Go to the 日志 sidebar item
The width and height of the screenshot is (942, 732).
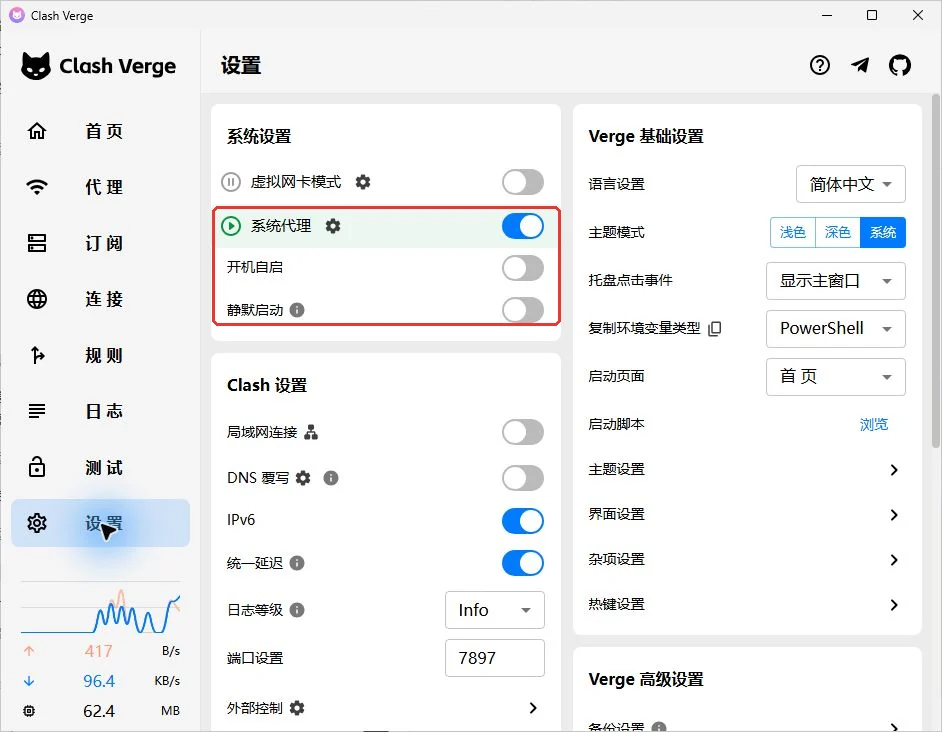100,411
